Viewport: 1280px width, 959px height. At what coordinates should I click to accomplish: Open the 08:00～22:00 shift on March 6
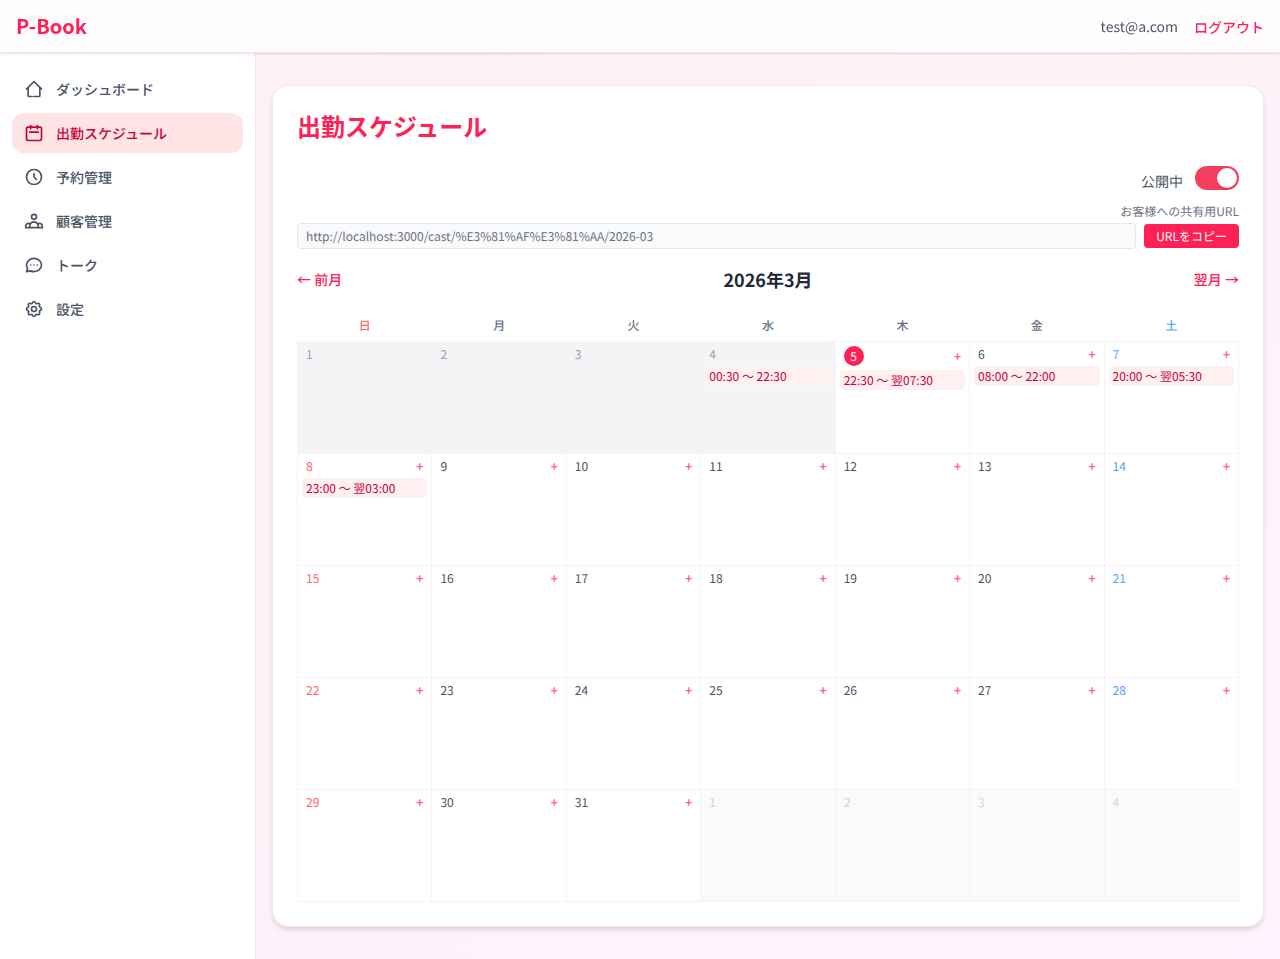pyautogui.click(x=1036, y=376)
